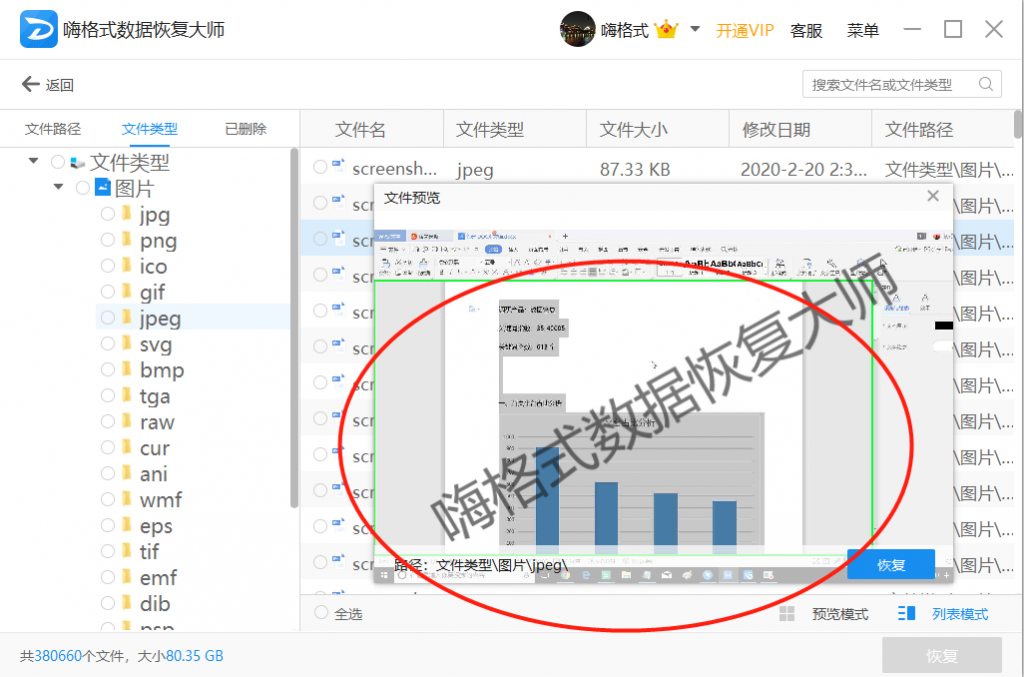Tick the jpg type checkbox
This screenshot has width=1024, height=677.
pyautogui.click(x=108, y=213)
